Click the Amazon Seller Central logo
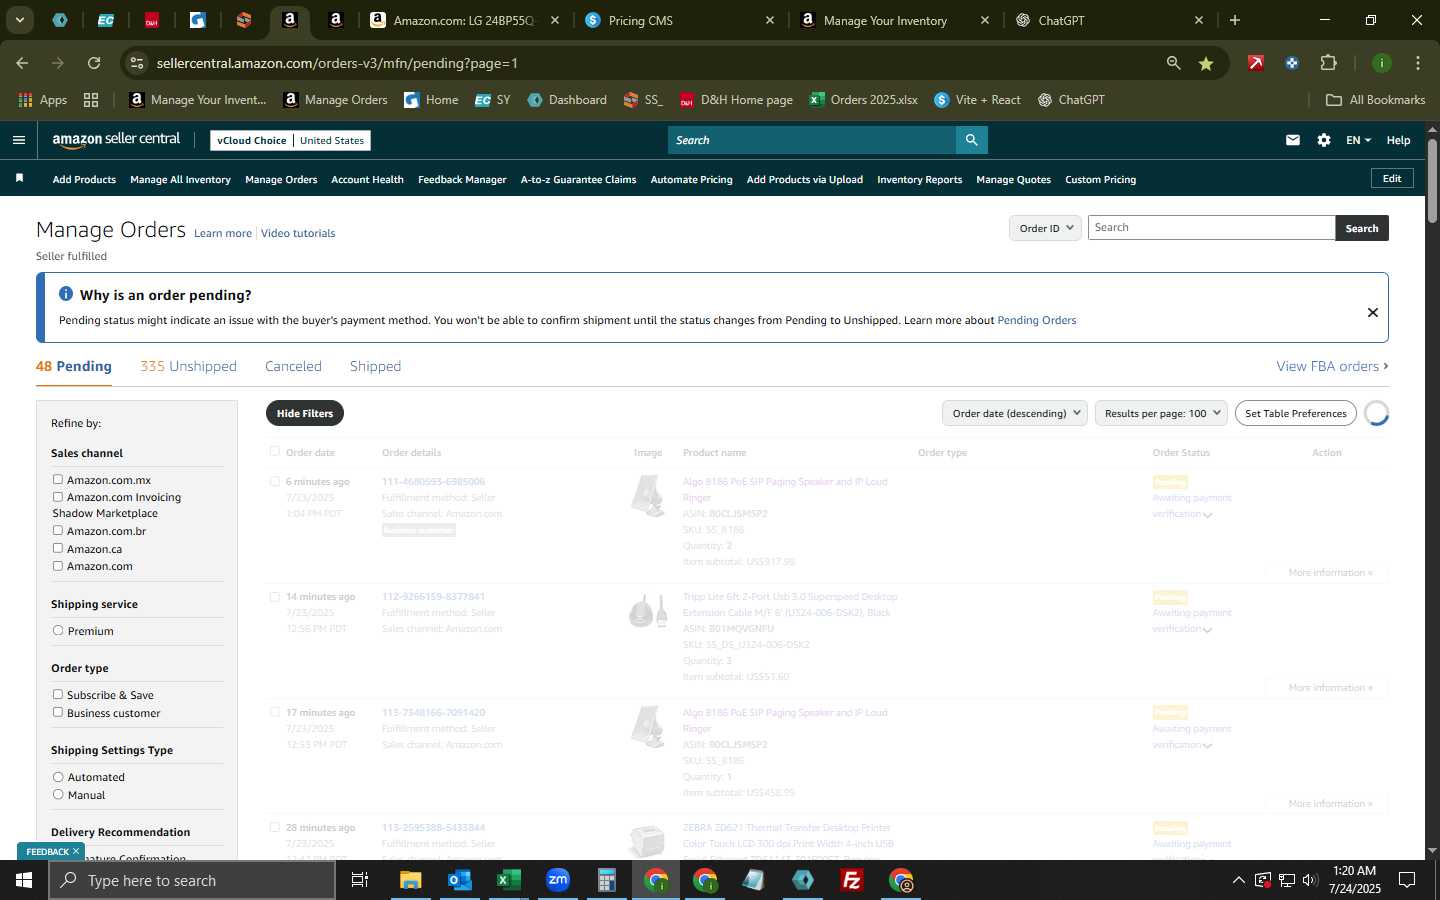1440x900 pixels. tap(116, 140)
